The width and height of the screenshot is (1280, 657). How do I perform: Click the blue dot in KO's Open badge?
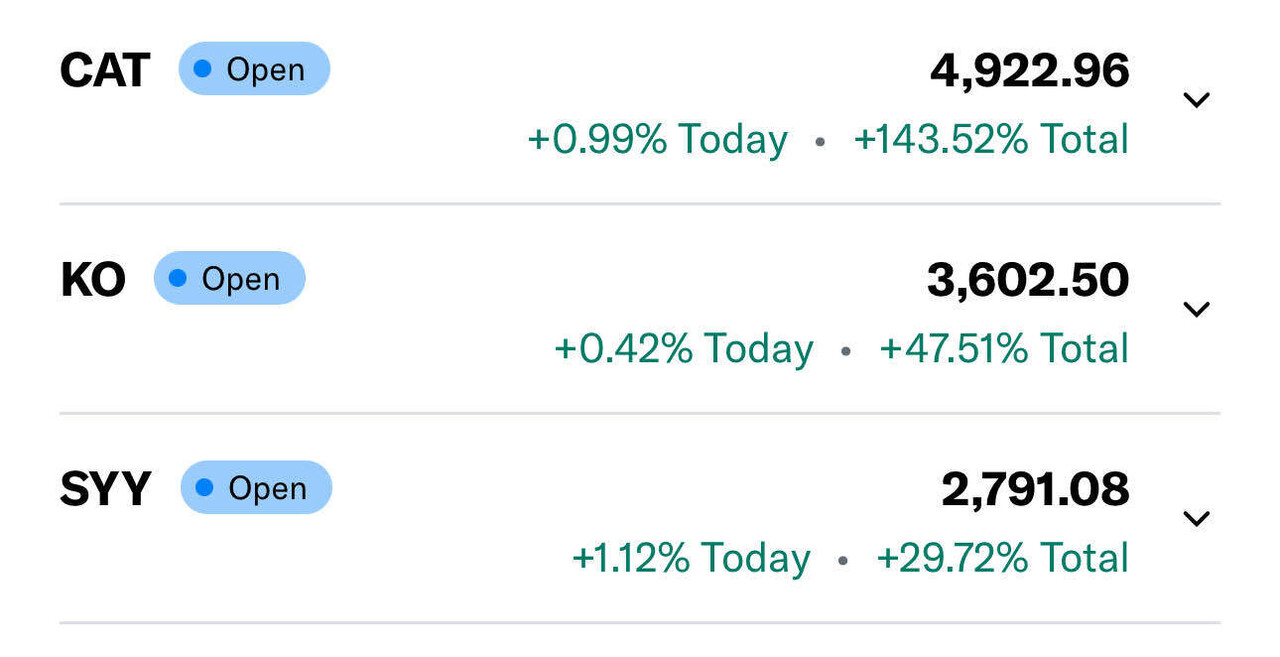(178, 278)
